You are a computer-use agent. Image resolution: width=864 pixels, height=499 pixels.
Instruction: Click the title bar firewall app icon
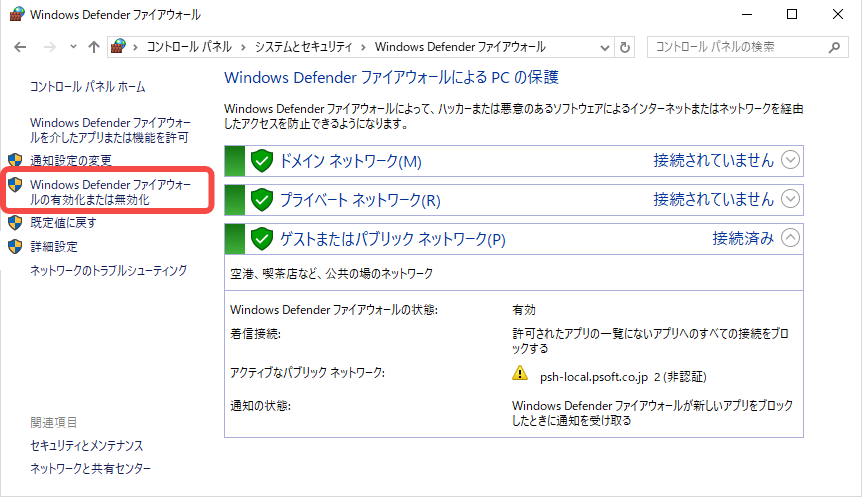(17, 14)
